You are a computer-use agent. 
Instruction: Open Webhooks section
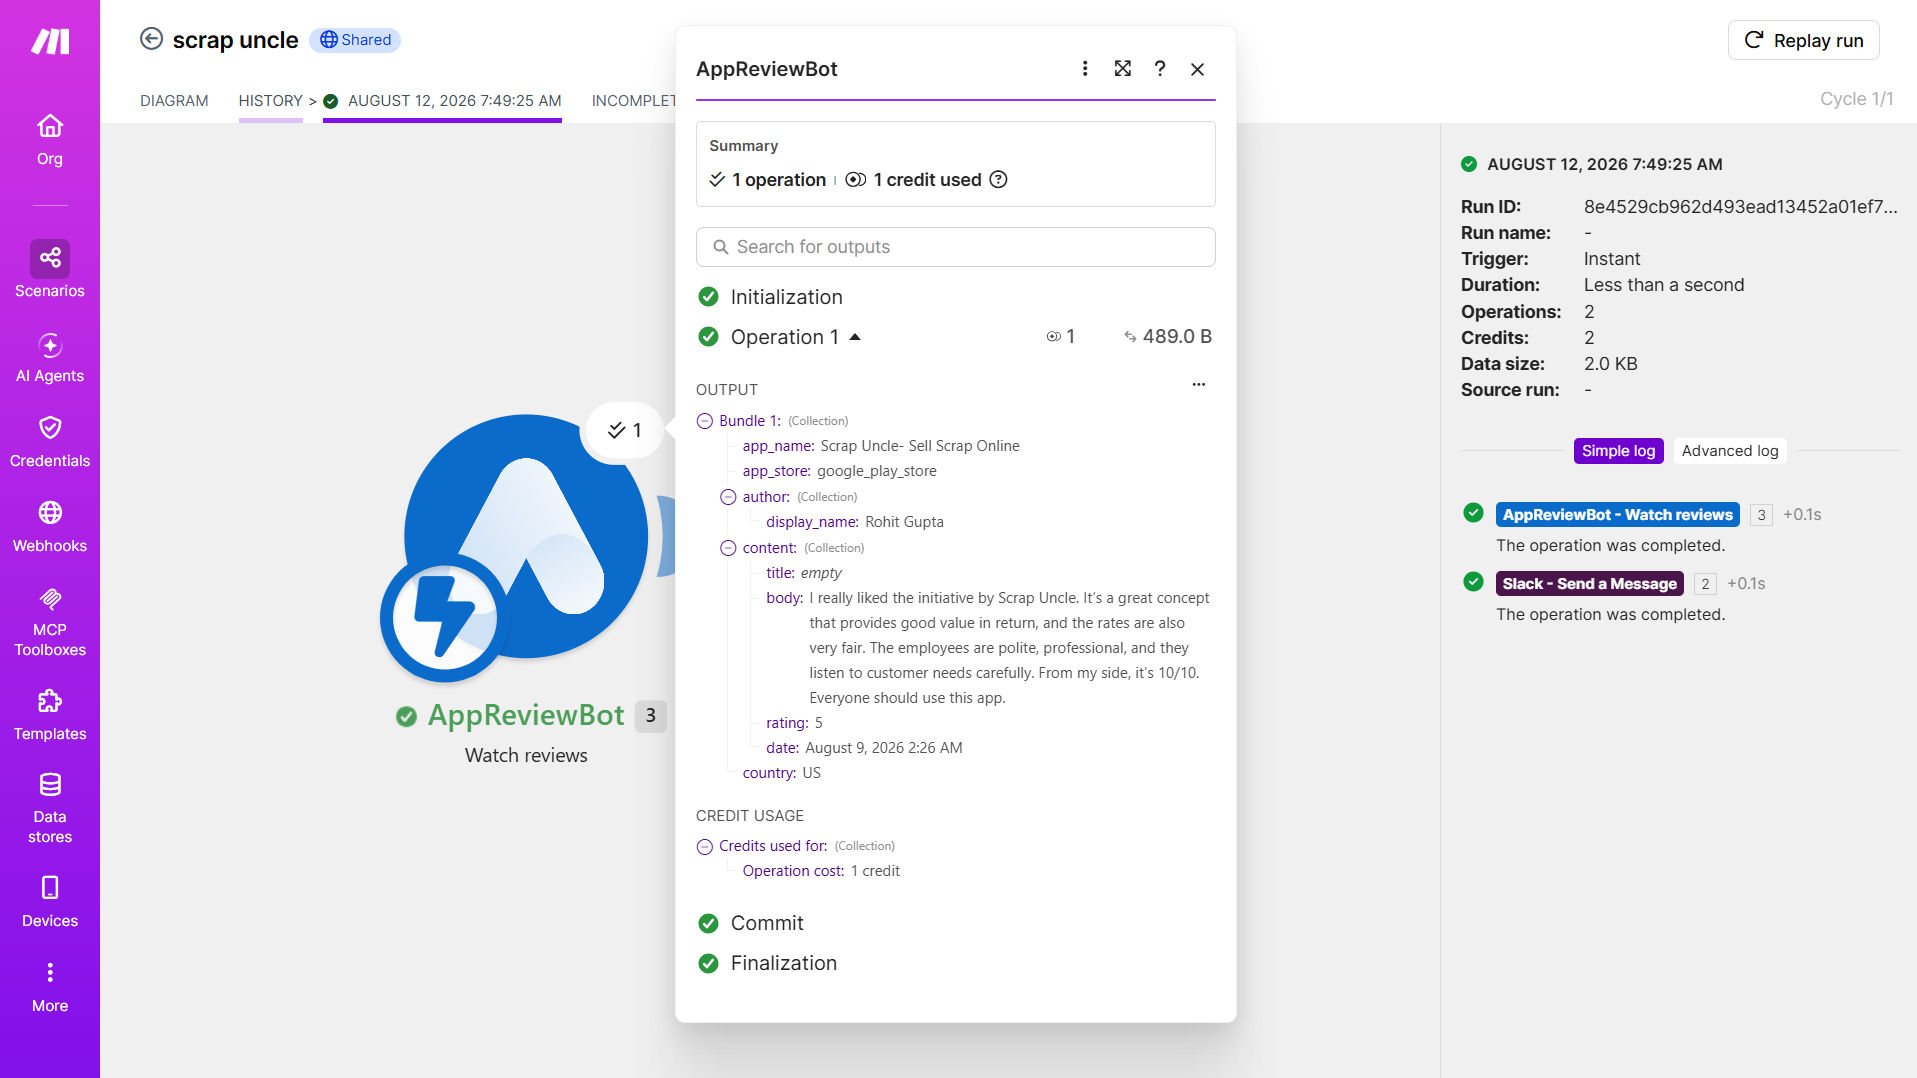tap(50, 527)
